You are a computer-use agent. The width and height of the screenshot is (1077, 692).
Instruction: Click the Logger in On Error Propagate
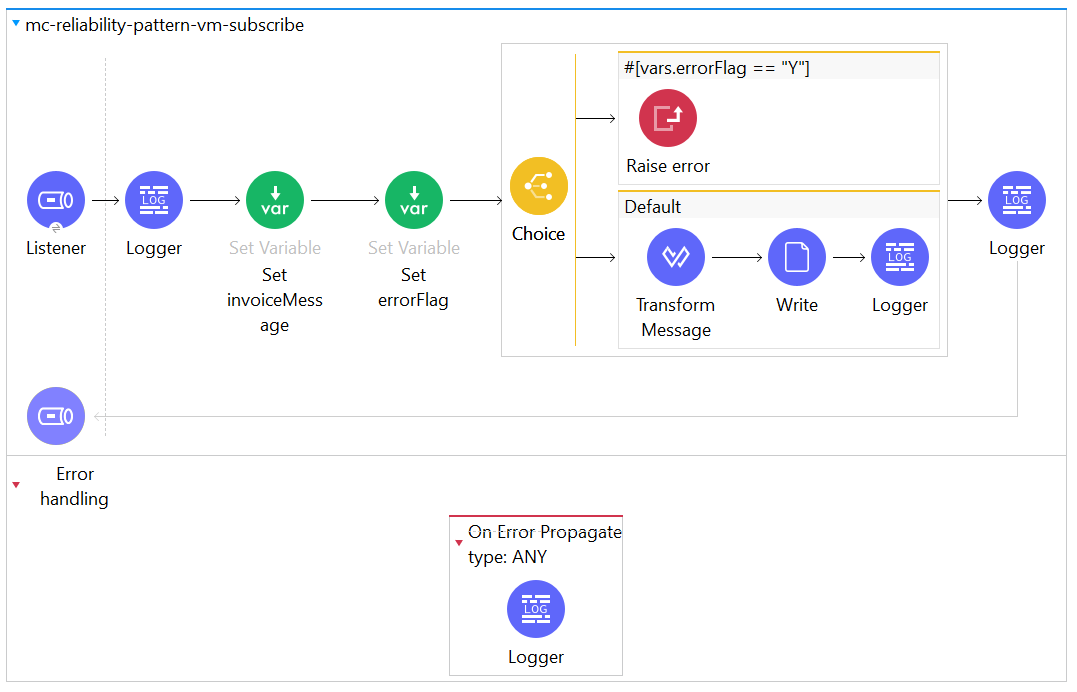coord(536,609)
